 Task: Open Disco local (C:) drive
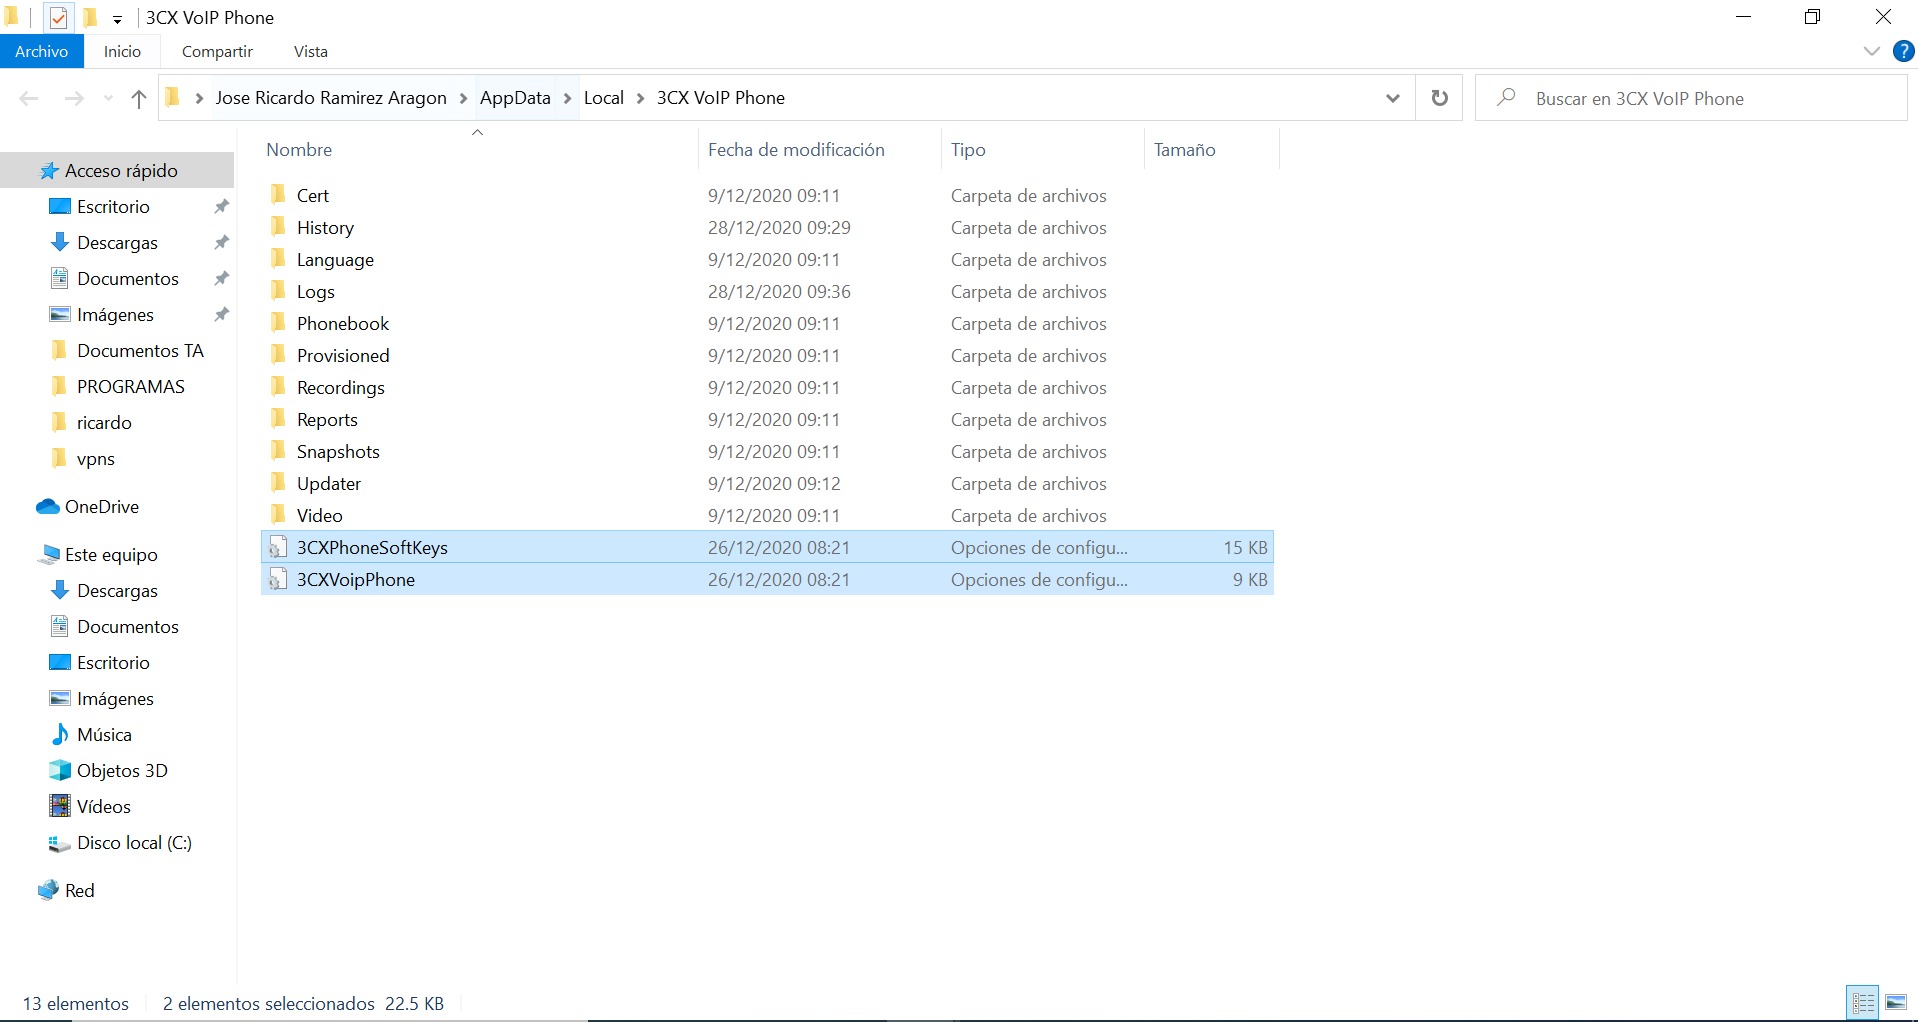click(x=134, y=843)
